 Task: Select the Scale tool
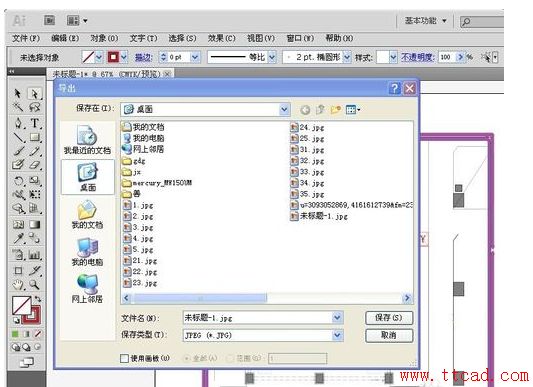point(35,181)
